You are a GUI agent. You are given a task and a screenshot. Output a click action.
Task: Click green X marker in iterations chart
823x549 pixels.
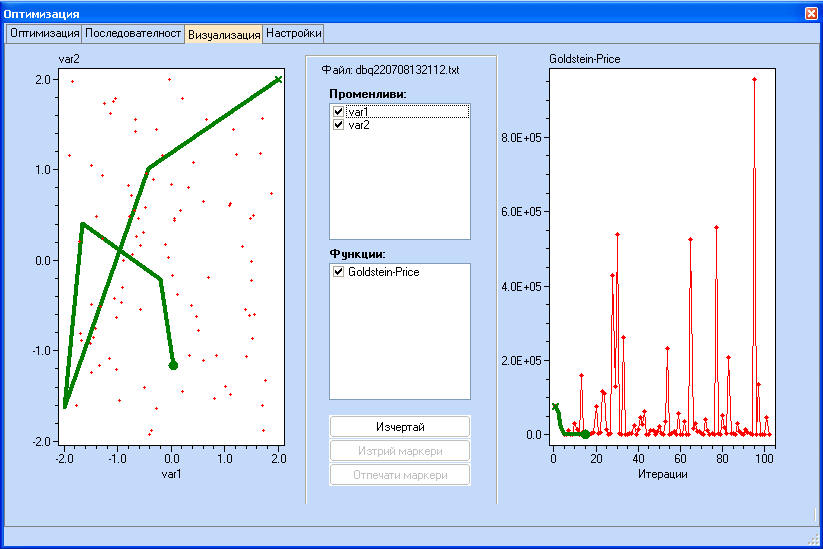[555, 407]
